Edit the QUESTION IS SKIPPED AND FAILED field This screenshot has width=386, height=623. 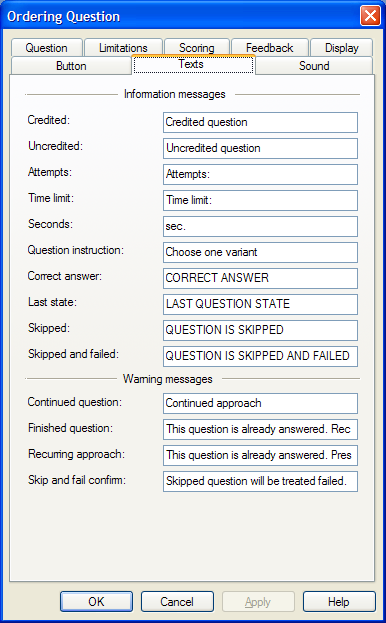click(260, 356)
